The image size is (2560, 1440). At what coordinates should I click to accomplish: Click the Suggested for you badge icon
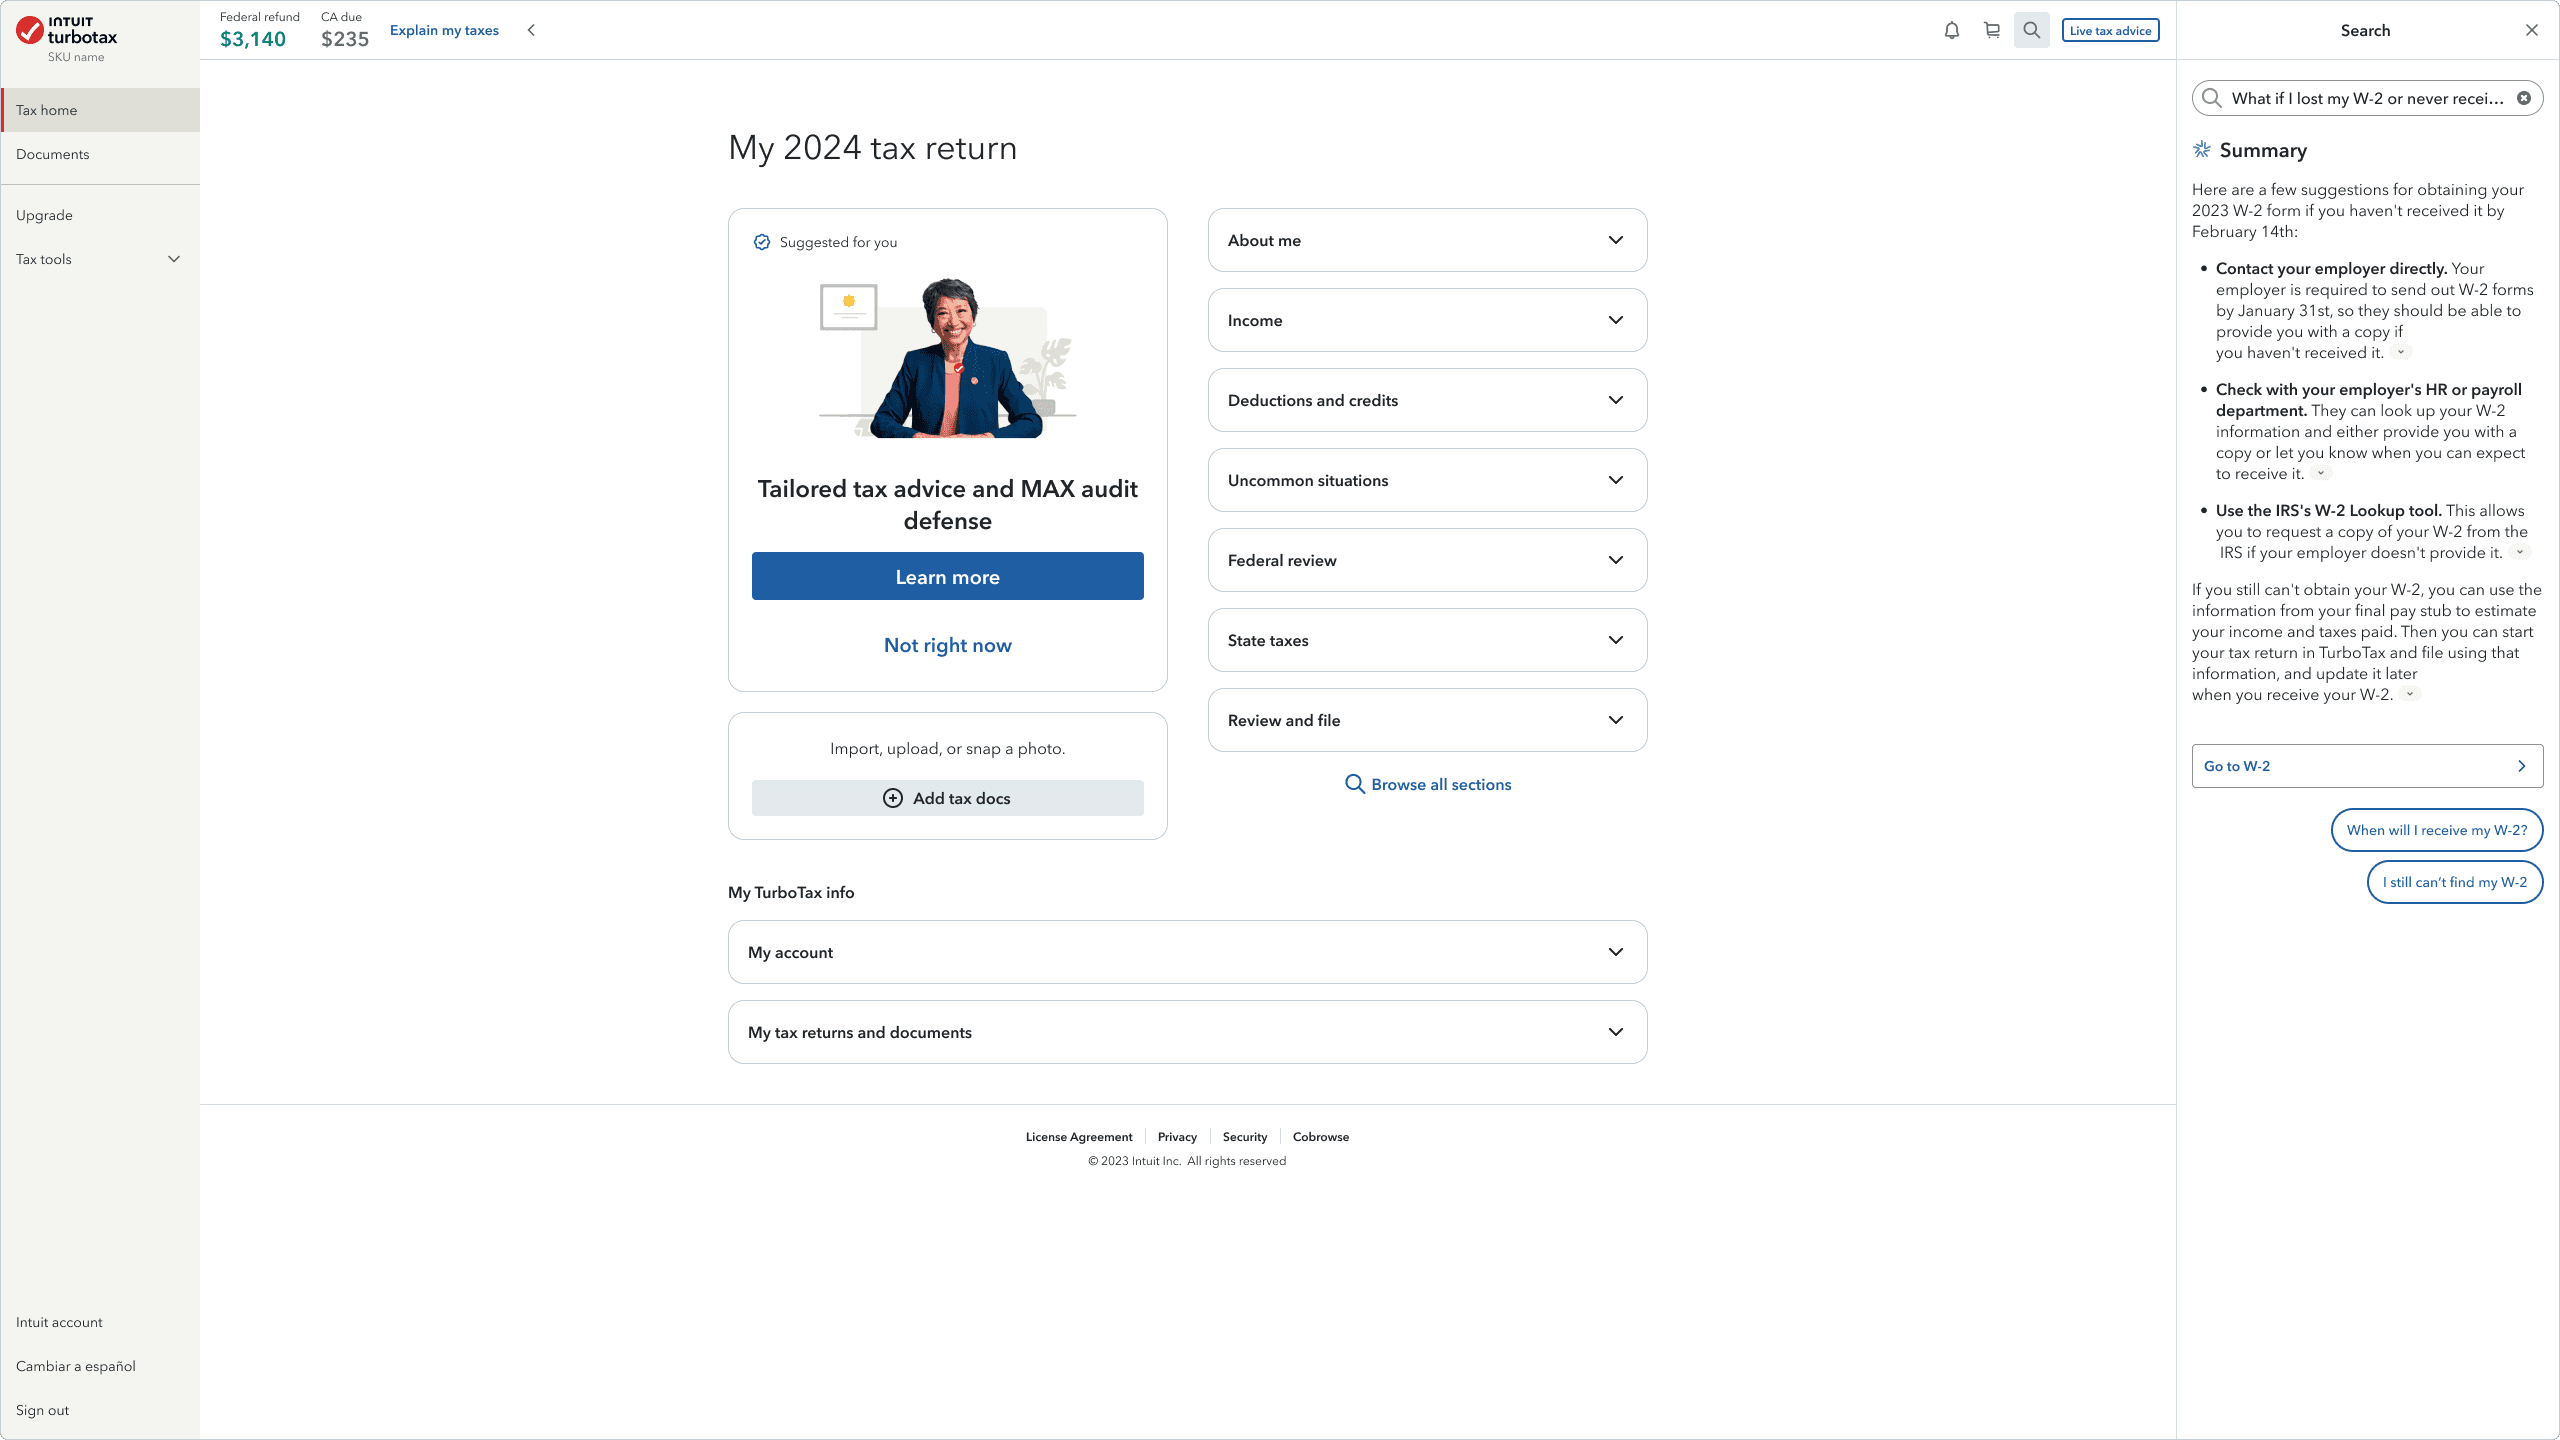pos(762,242)
